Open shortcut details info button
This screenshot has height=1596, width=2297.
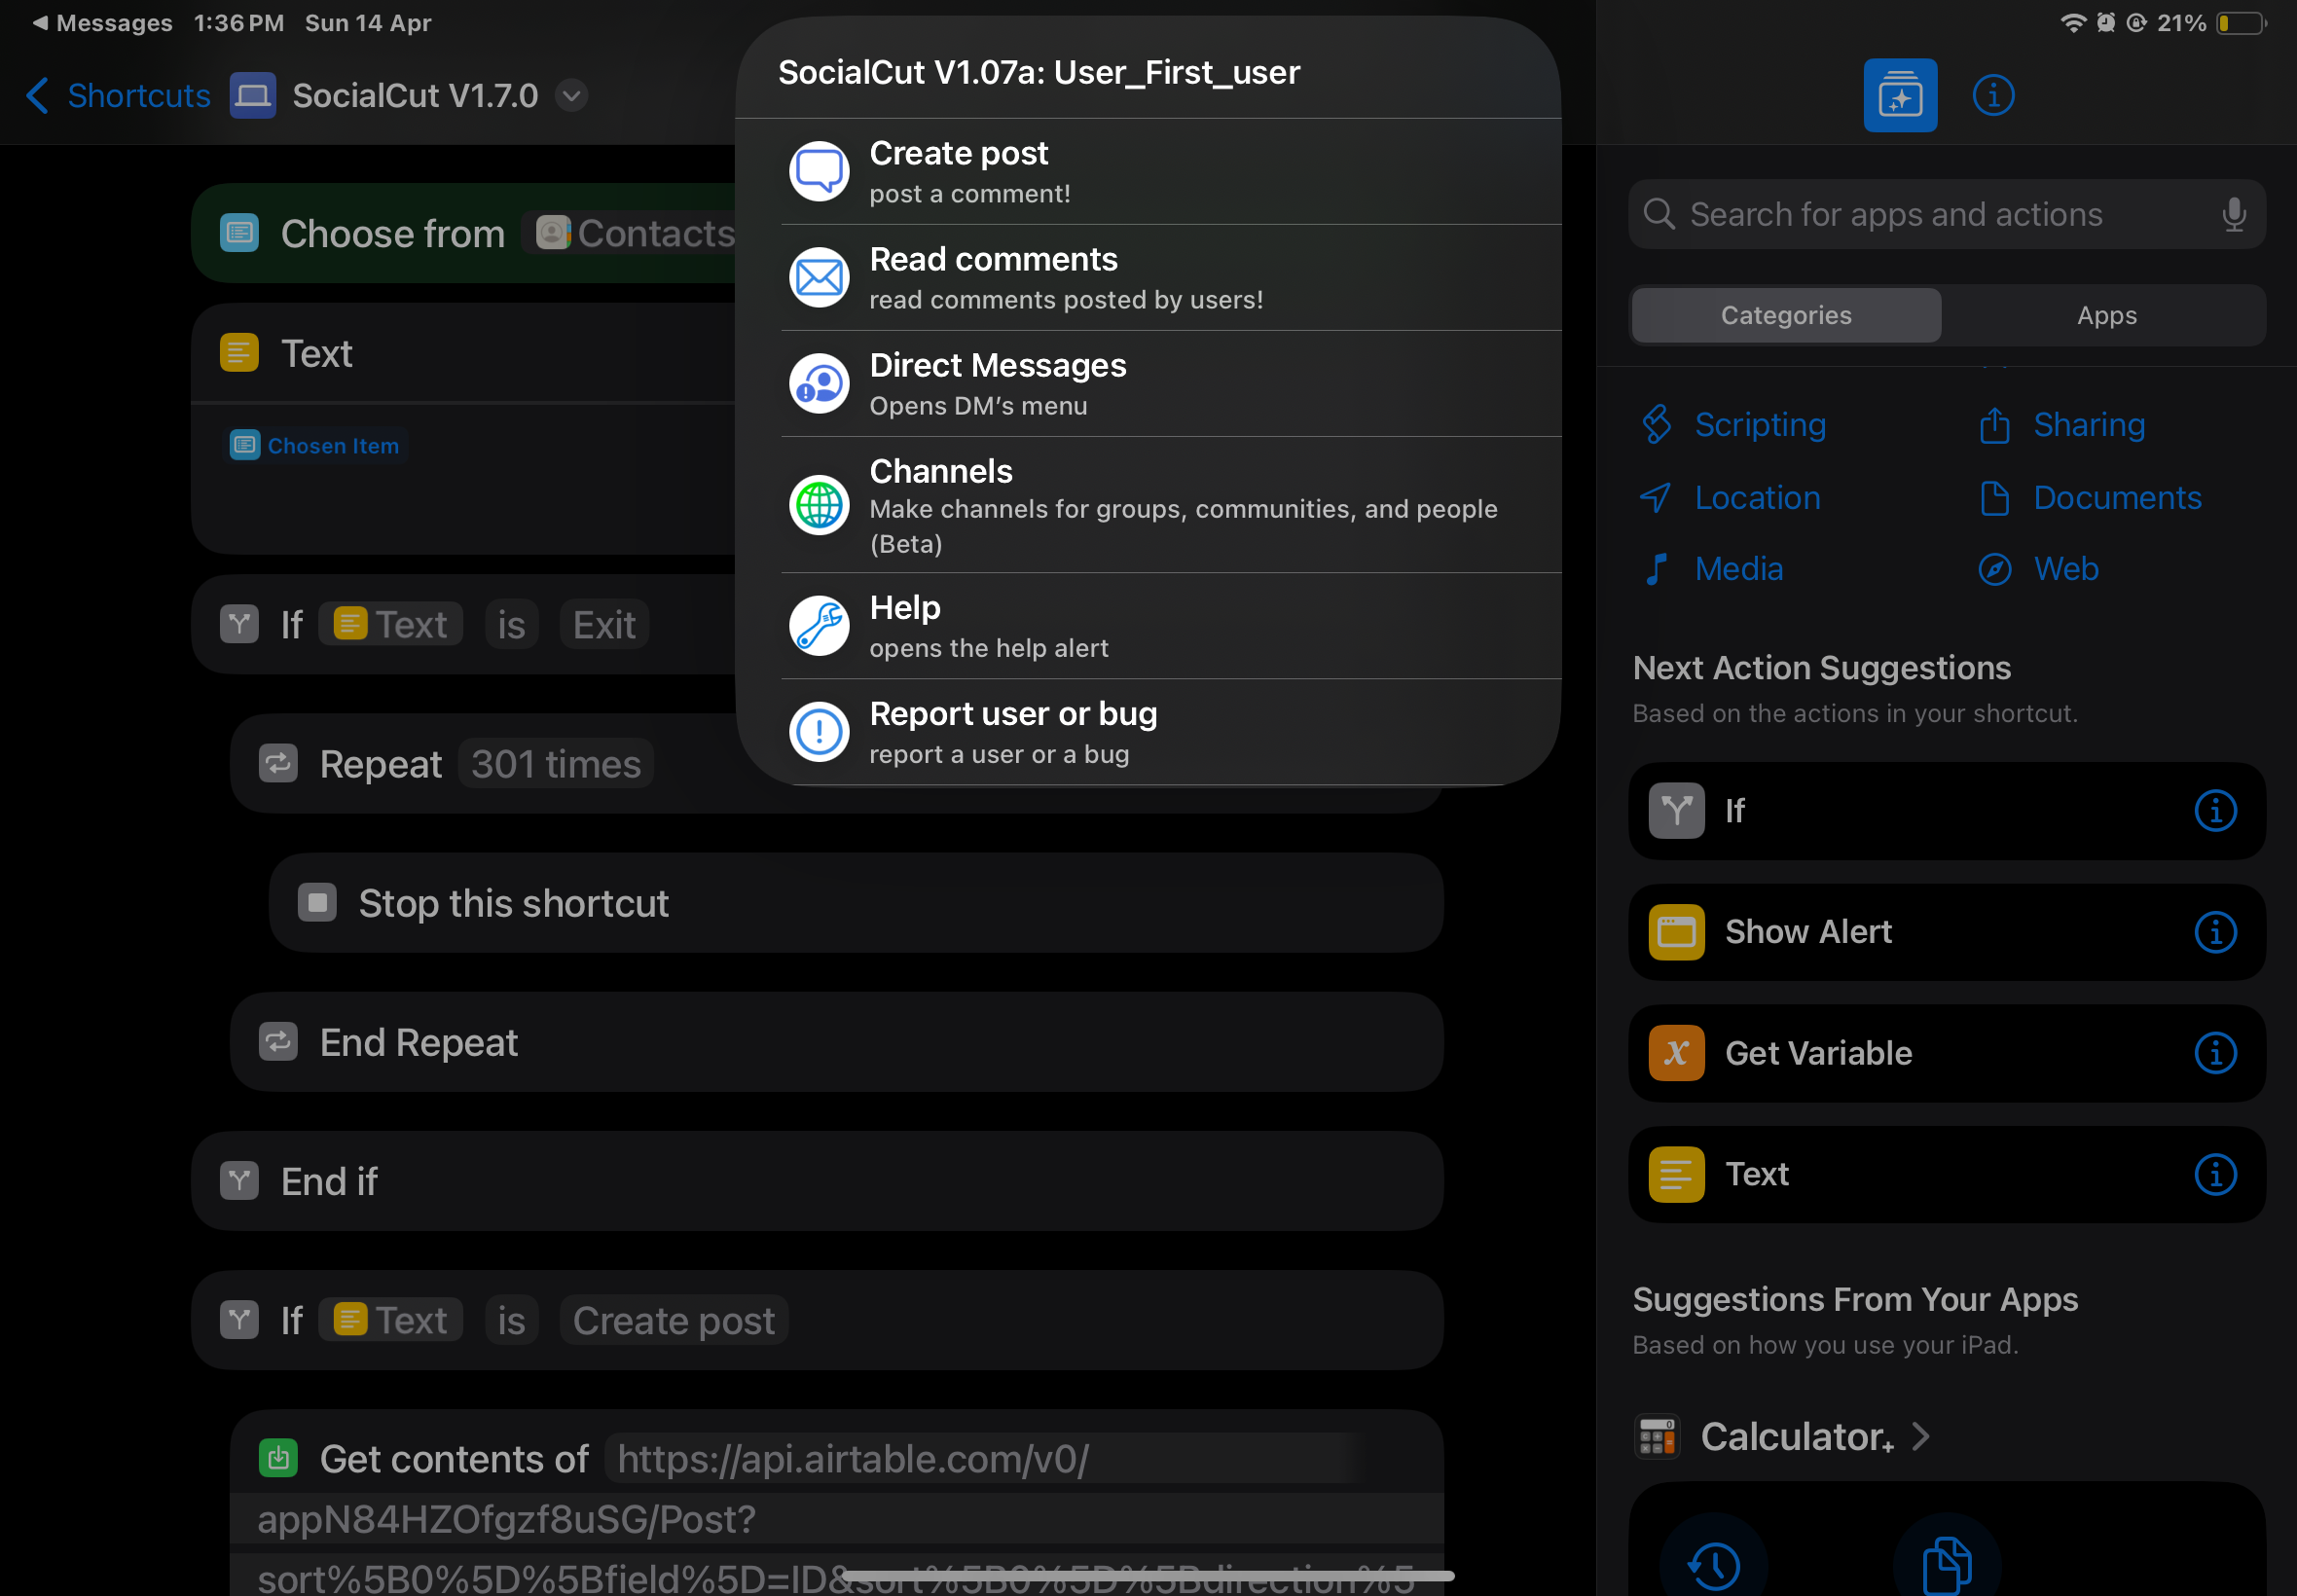click(1993, 96)
